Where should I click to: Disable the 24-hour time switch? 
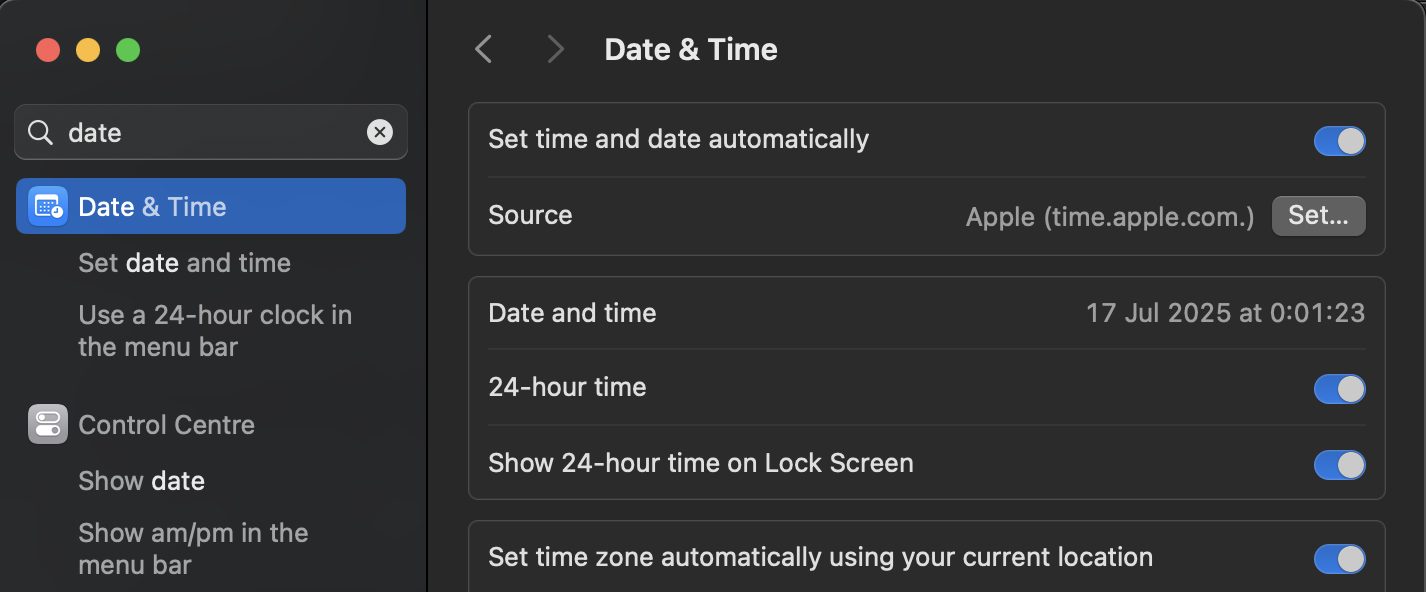click(1339, 389)
